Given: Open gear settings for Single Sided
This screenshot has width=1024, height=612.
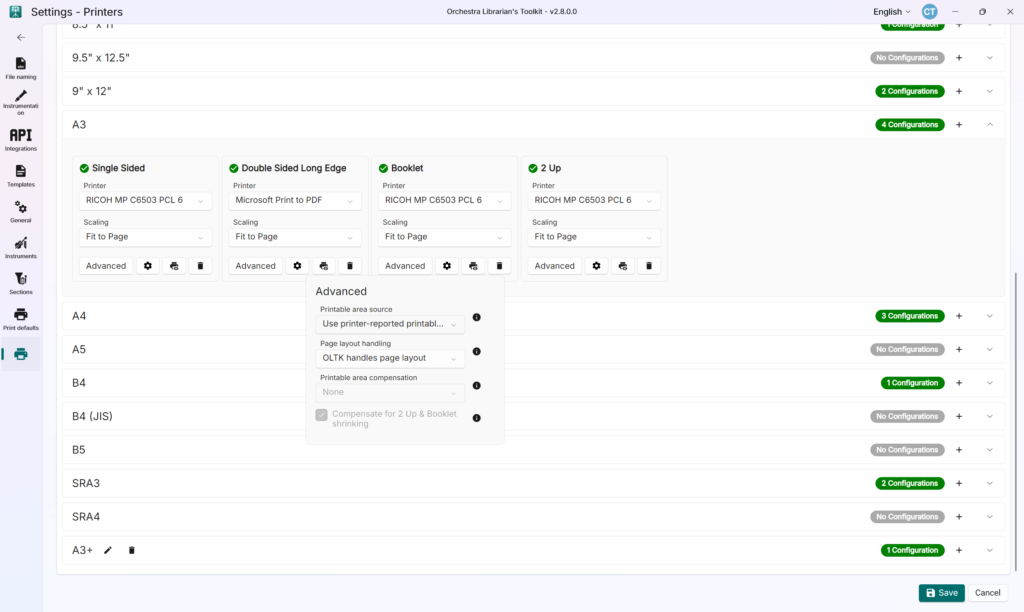Looking at the screenshot, I should point(148,266).
